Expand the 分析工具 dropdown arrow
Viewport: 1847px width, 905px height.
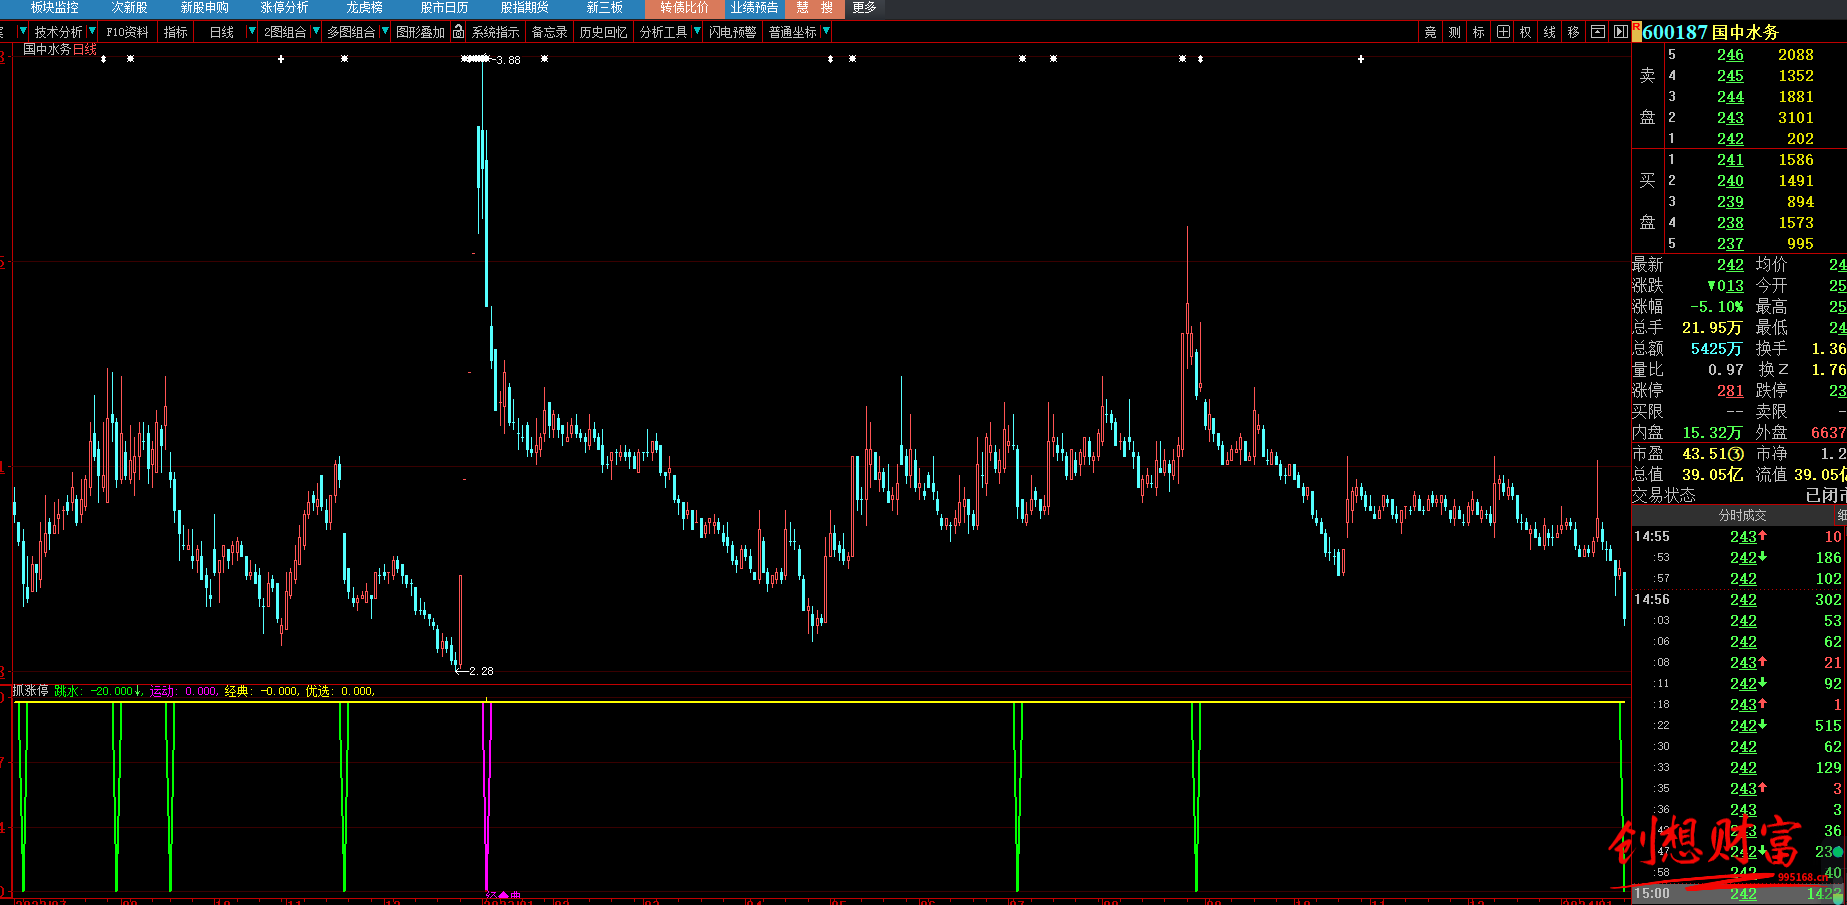[697, 32]
